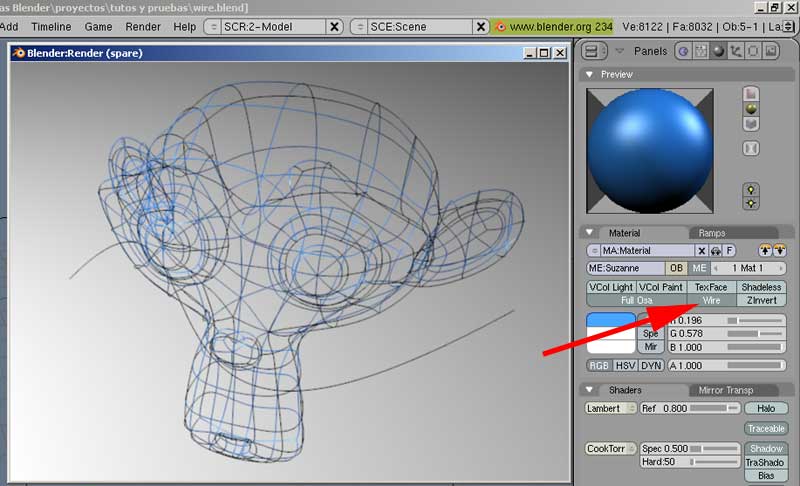The width and height of the screenshot is (800, 486).
Task: Open the MA:Material browse dropdown
Action: click(x=593, y=250)
